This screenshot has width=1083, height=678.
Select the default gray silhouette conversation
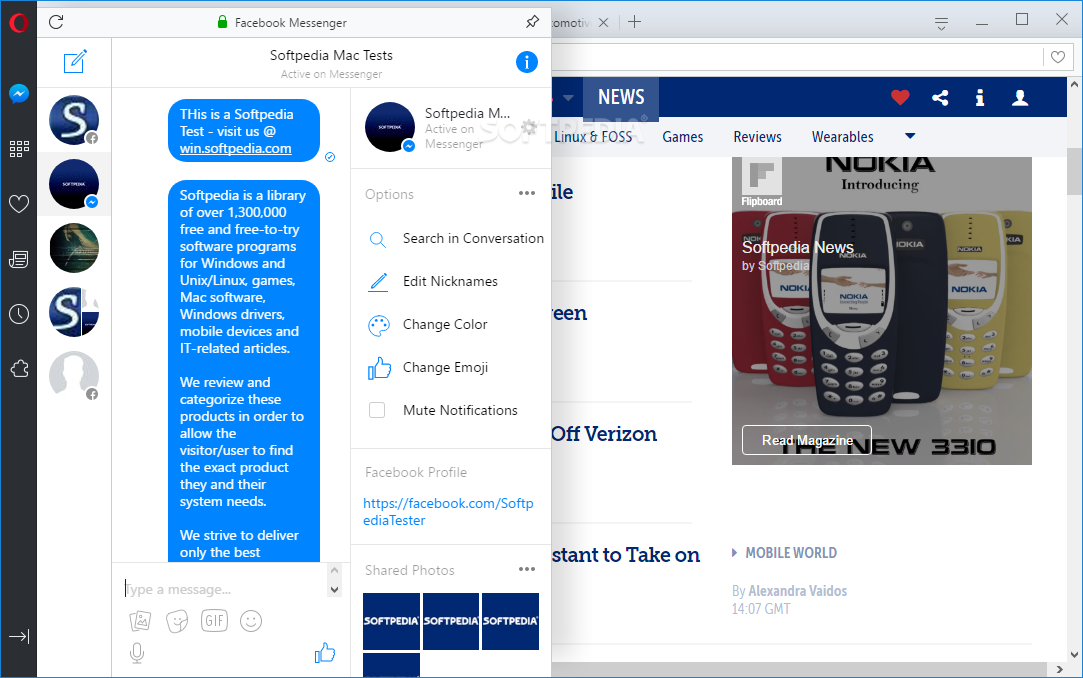tap(74, 376)
